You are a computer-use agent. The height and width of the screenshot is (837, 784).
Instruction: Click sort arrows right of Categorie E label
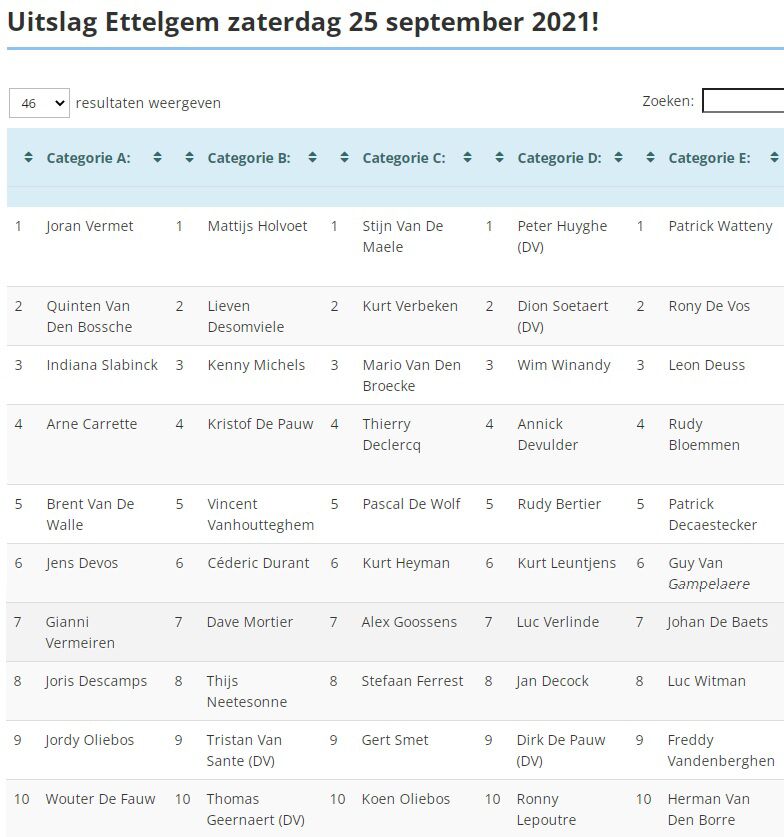point(774,157)
